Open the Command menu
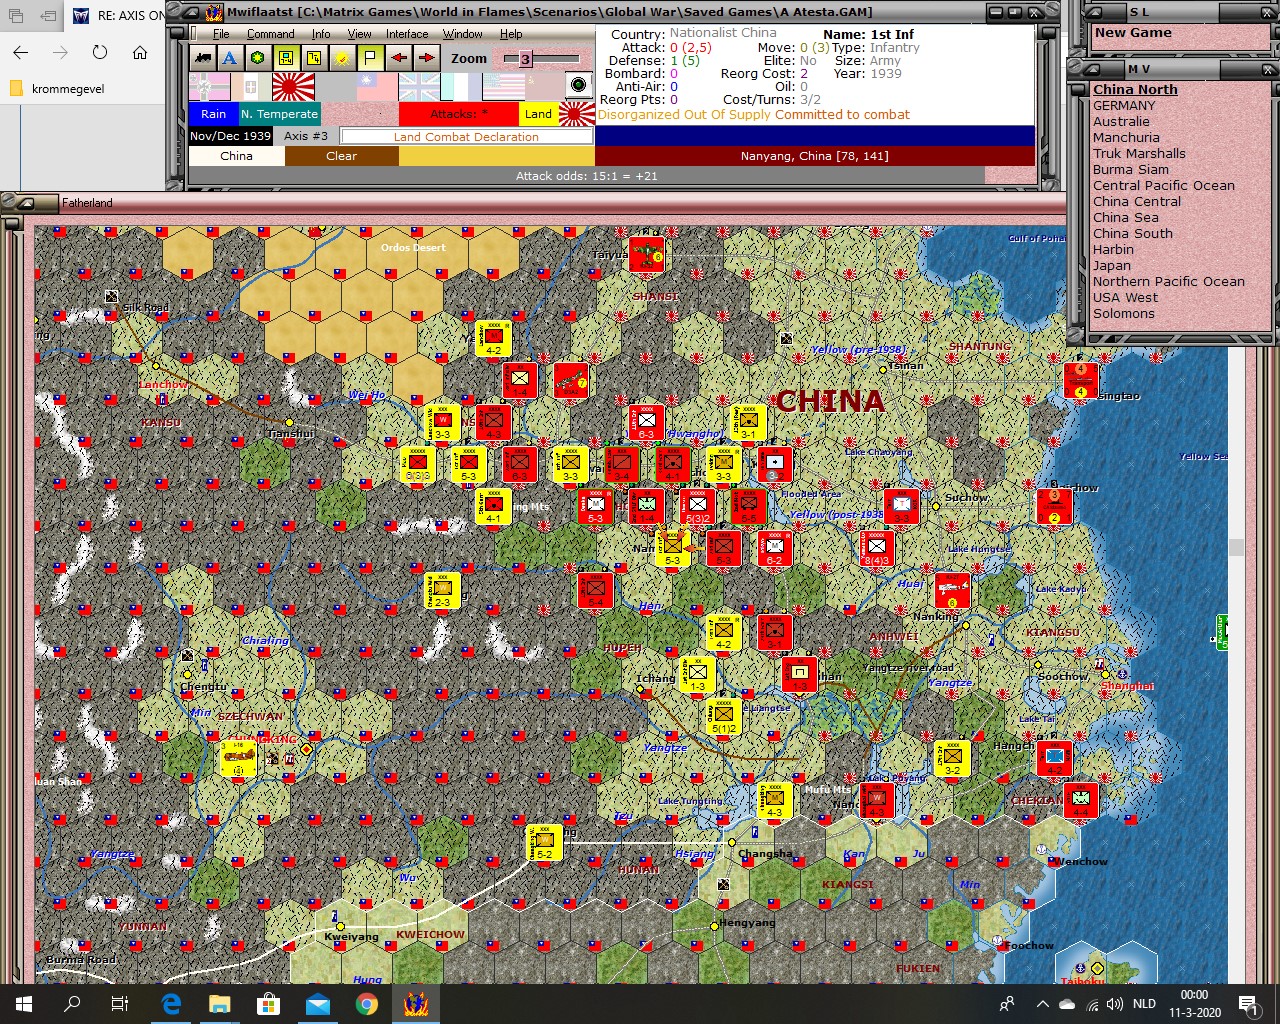Image resolution: width=1280 pixels, height=1024 pixels. [x=271, y=34]
